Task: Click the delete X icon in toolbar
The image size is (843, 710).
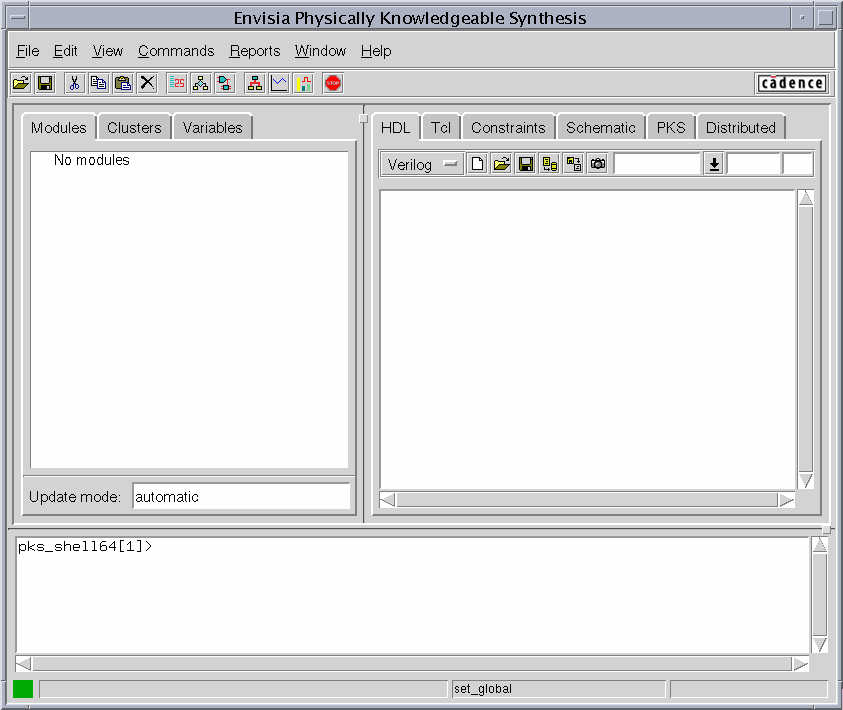Action: pos(147,84)
